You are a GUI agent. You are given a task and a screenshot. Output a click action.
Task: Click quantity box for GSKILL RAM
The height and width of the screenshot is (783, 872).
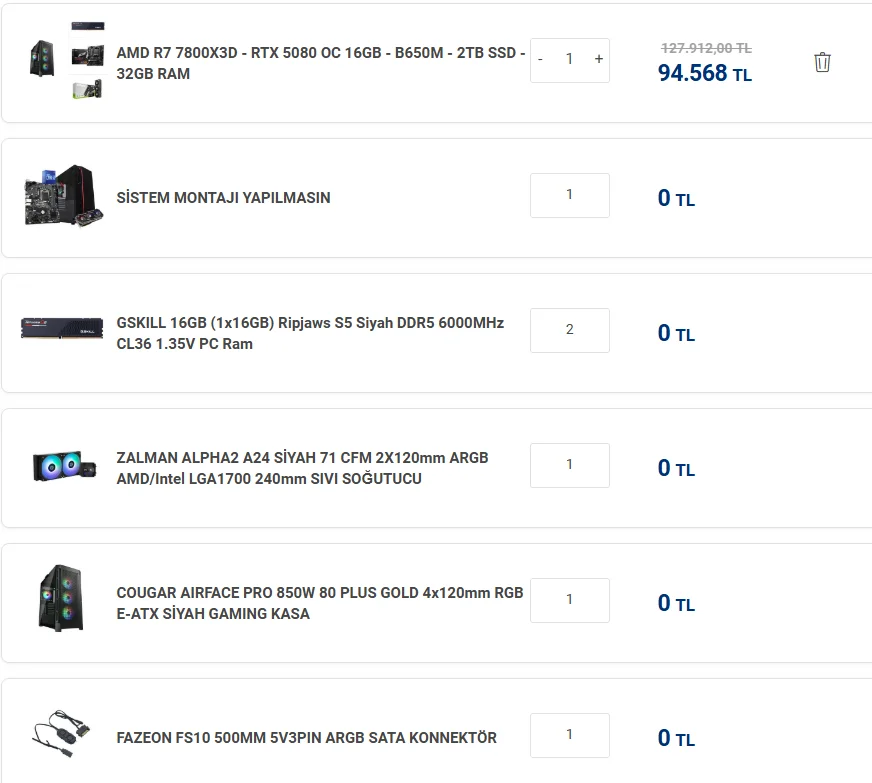point(569,330)
